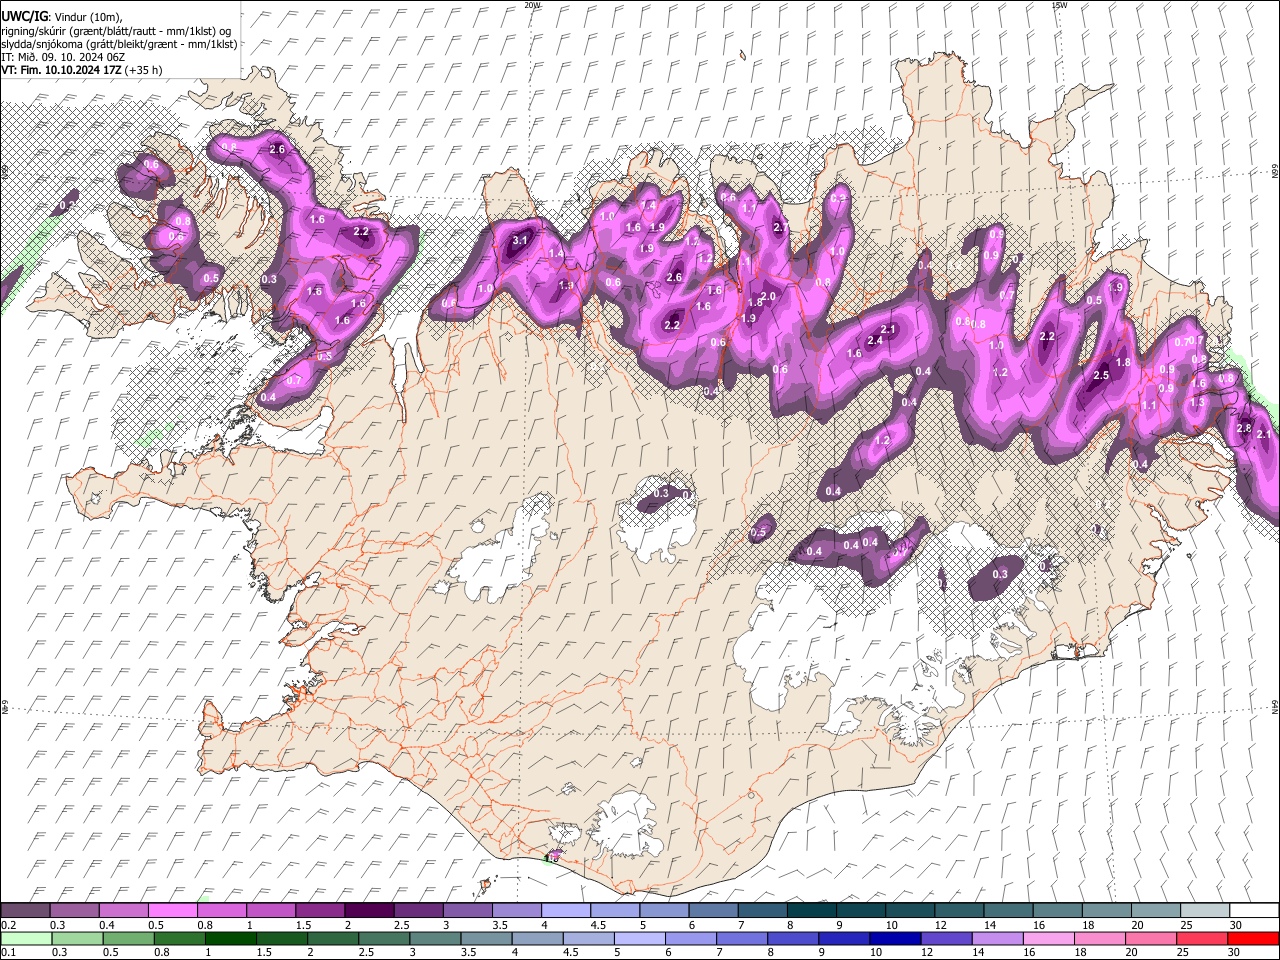Click the 20W longitude label at the top
This screenshot has height=960, width=1280.
pos(532,5)
